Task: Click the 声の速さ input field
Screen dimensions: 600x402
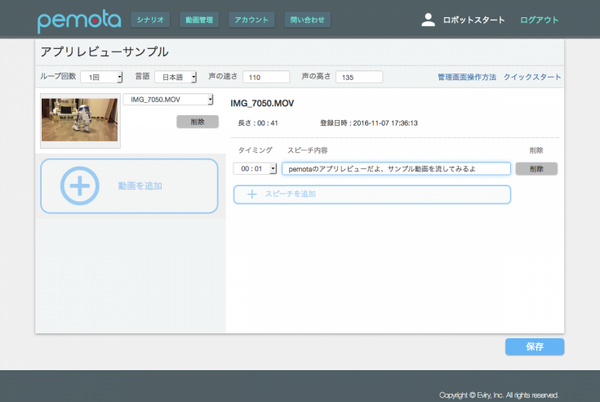Action: tap(266, 77)
